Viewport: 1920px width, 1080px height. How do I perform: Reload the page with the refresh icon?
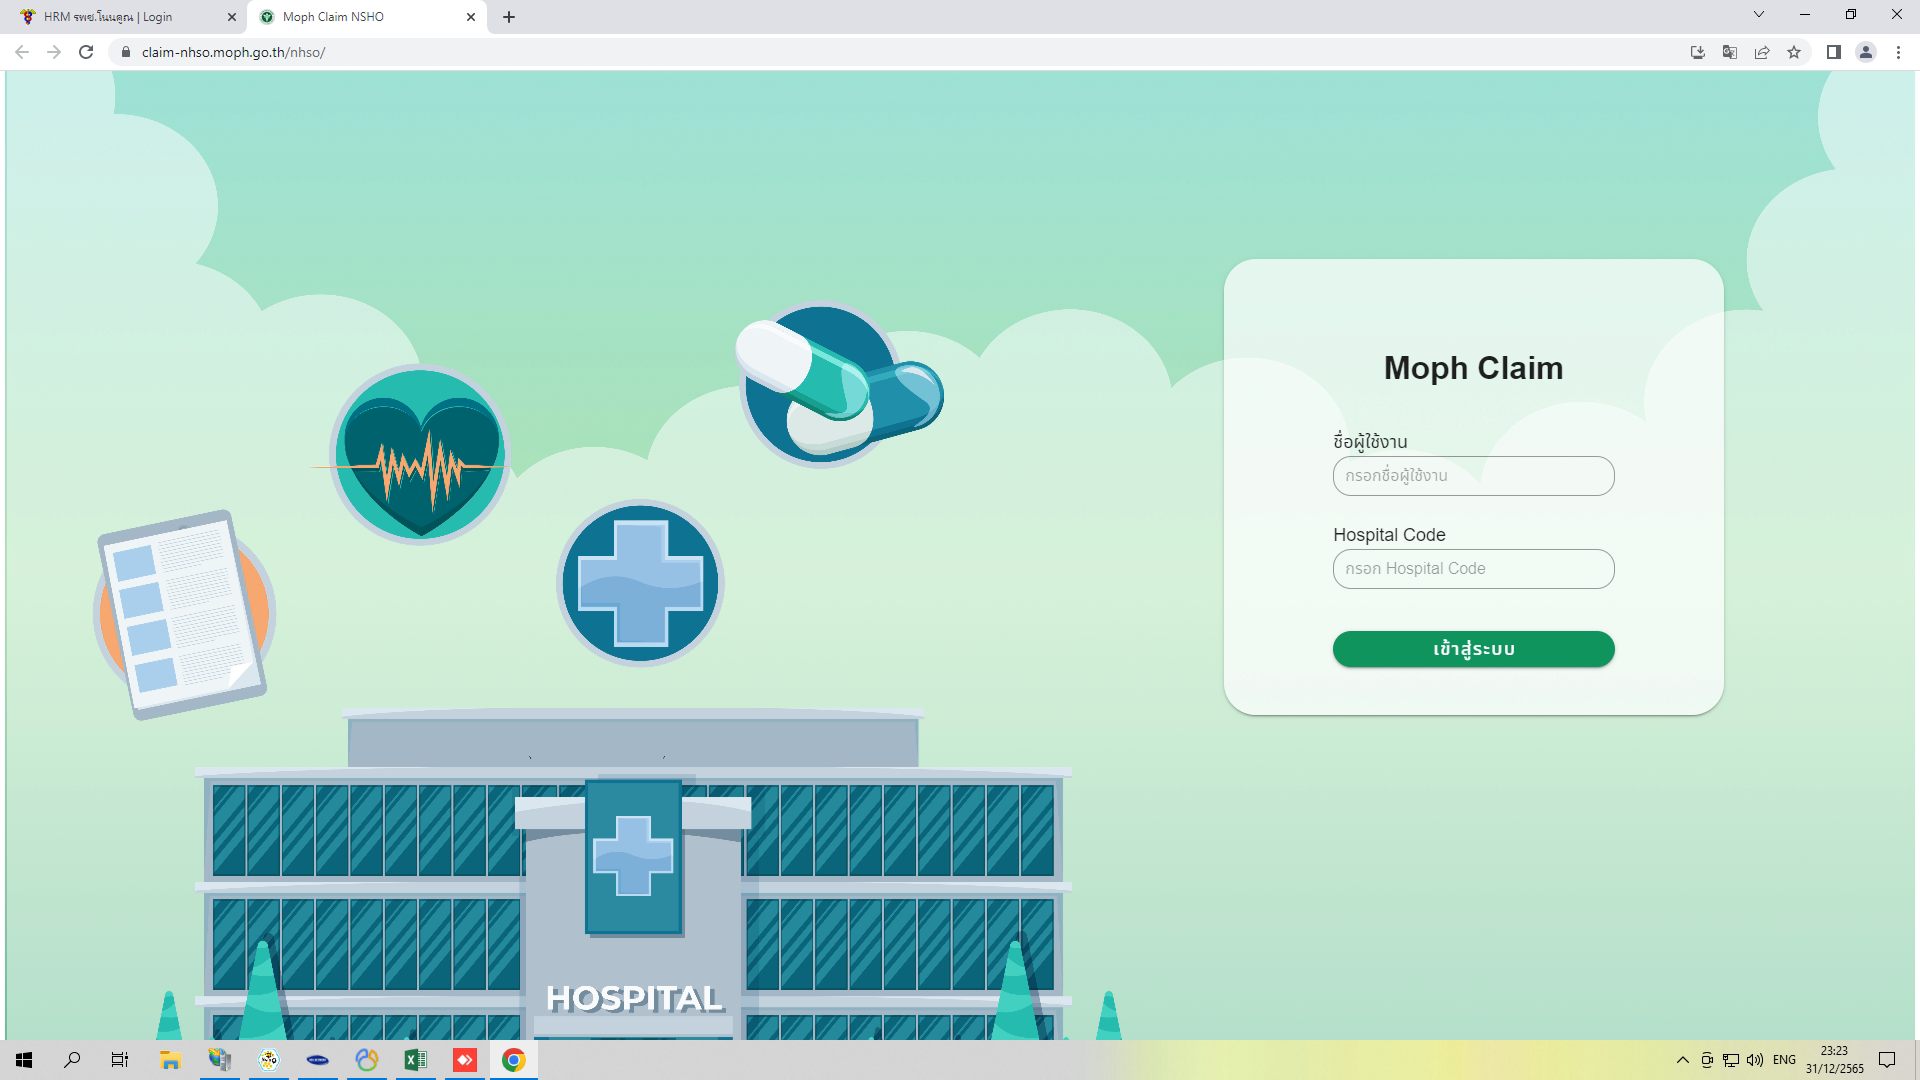point(84,52)
